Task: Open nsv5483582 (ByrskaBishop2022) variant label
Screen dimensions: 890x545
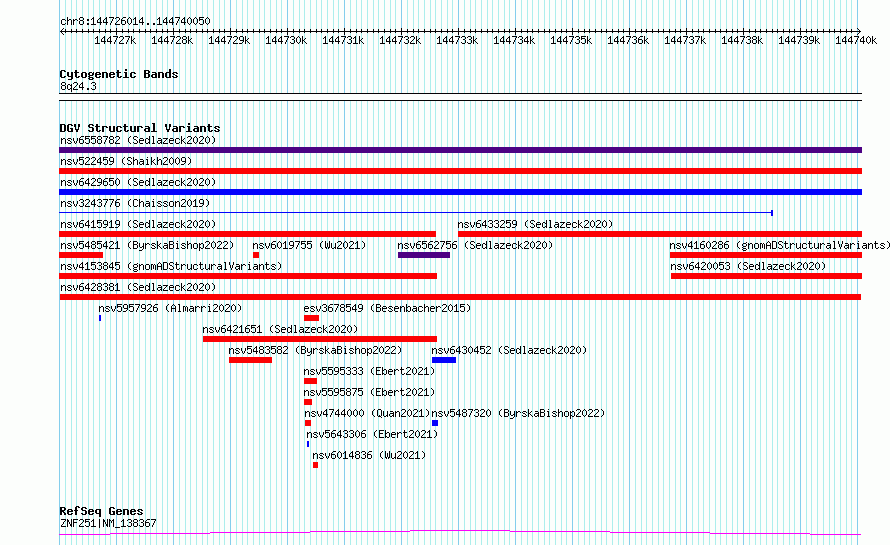Action: [x=315, y=350]
